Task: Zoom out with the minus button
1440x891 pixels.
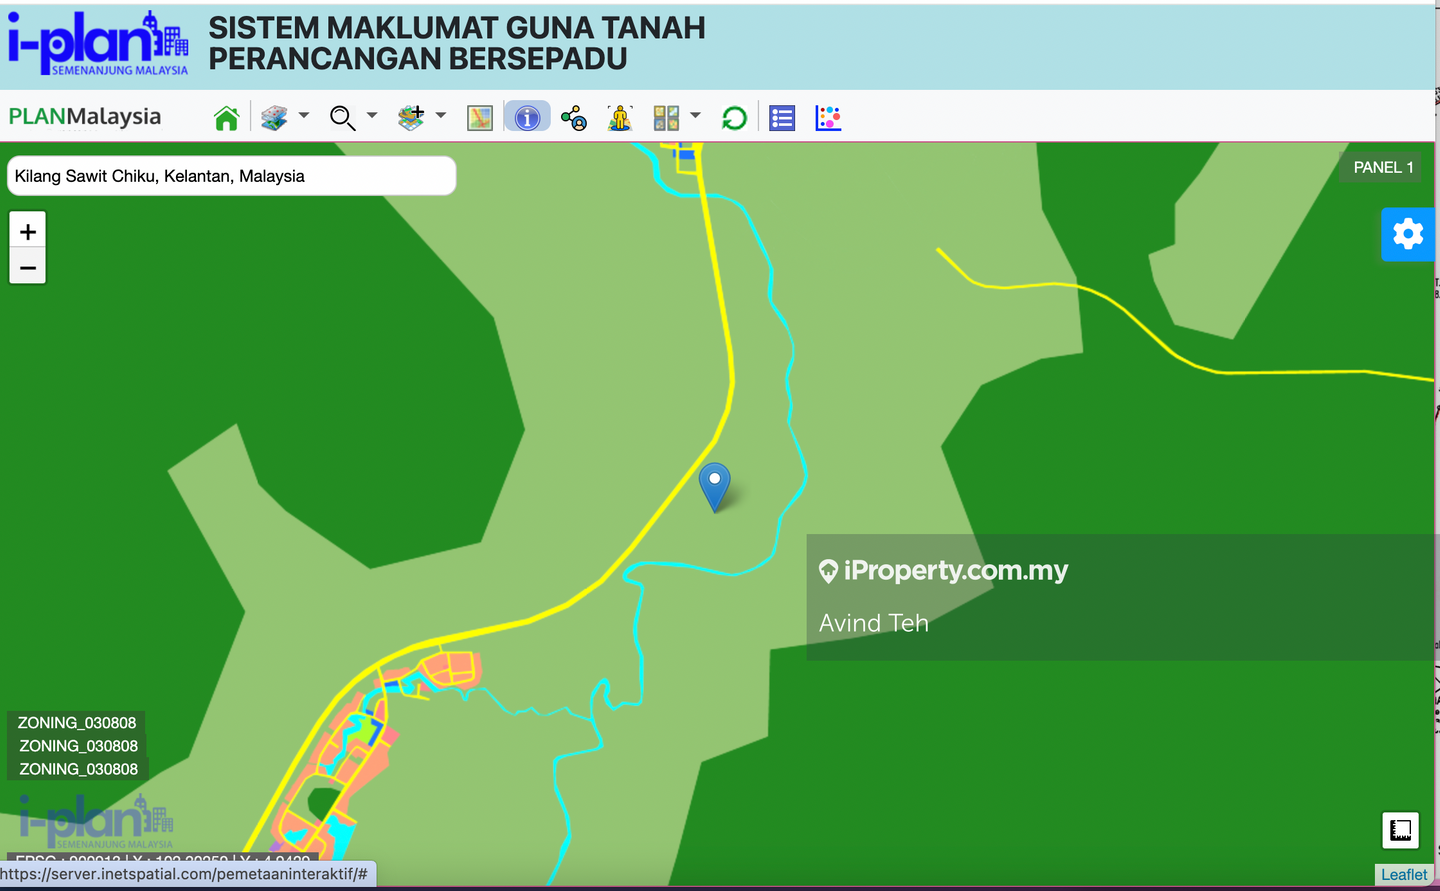Action: coord(28,267)
